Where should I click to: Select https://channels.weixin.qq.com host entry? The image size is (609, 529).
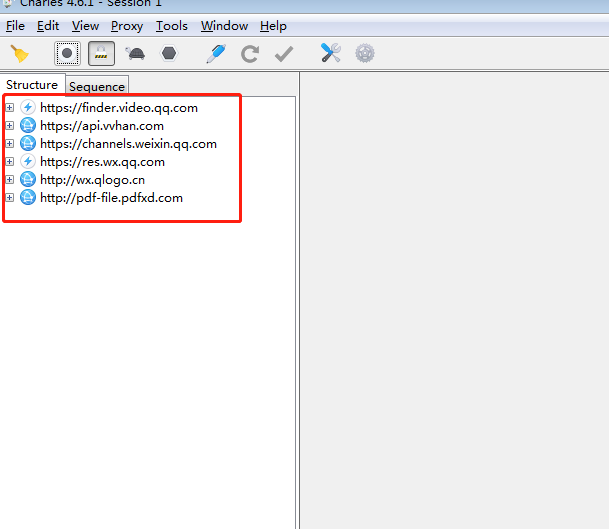(128, 144)
